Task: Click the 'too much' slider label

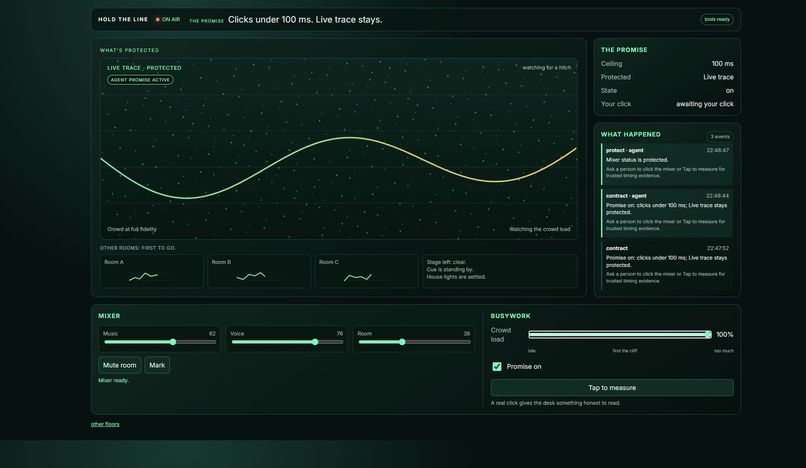Action: (724, 351)
